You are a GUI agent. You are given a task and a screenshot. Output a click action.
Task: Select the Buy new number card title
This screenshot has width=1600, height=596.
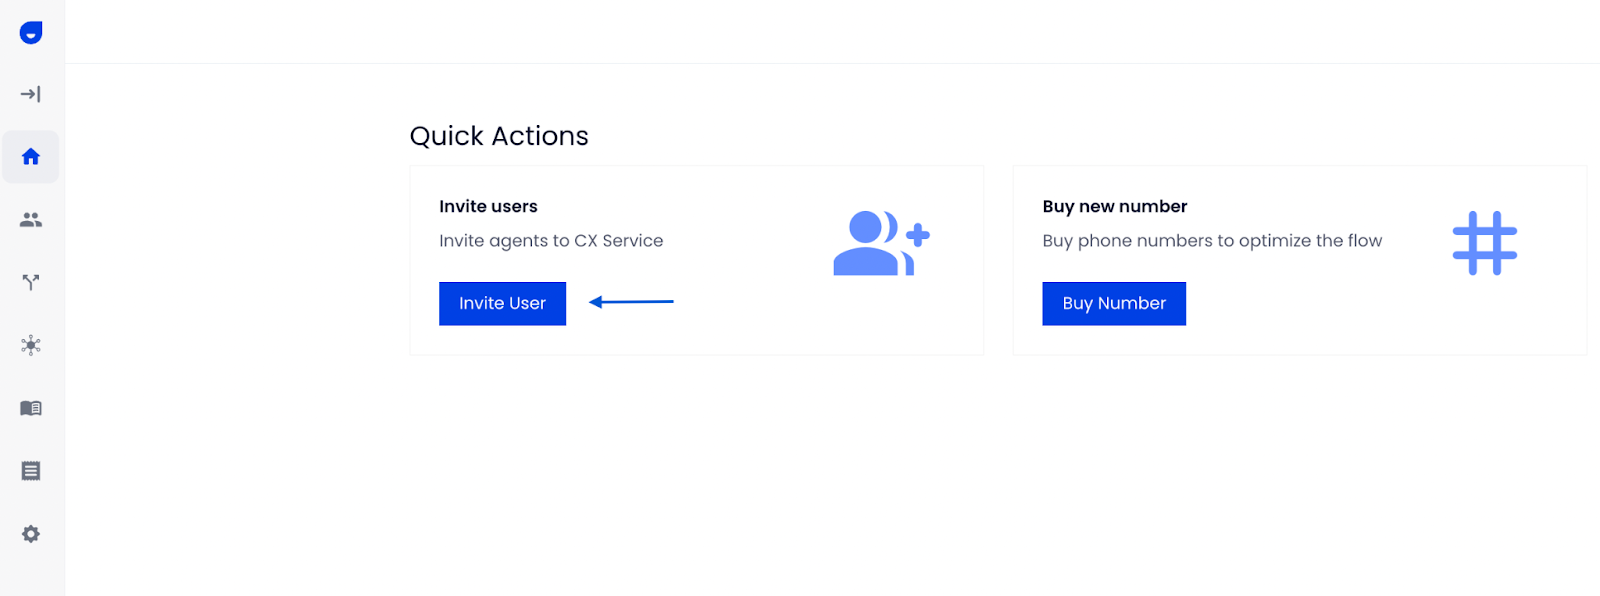click(x=1115, y=206)
